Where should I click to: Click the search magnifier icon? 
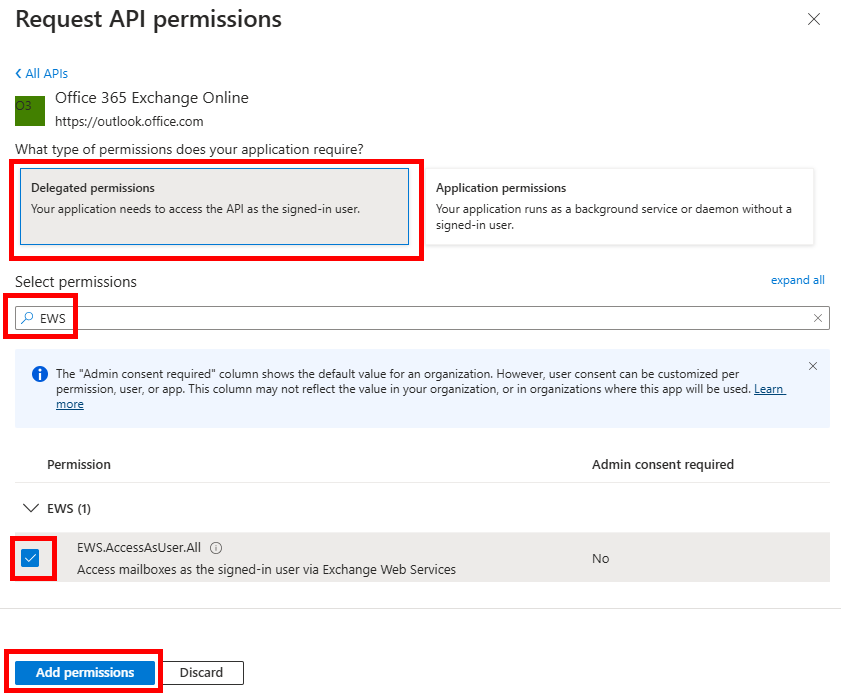[x=27, y=318]
